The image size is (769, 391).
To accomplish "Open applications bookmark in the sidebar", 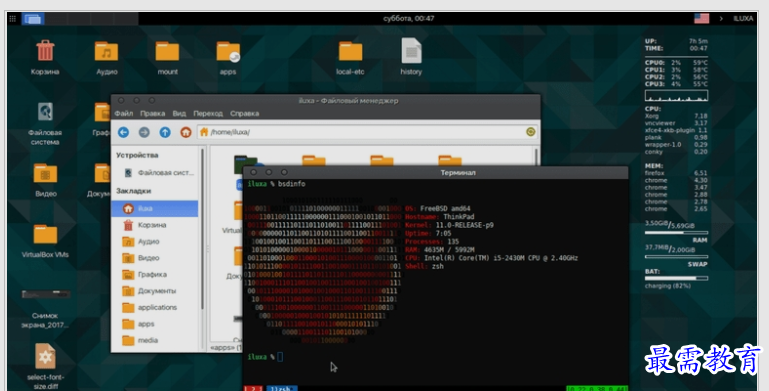I will pos(155,308).
